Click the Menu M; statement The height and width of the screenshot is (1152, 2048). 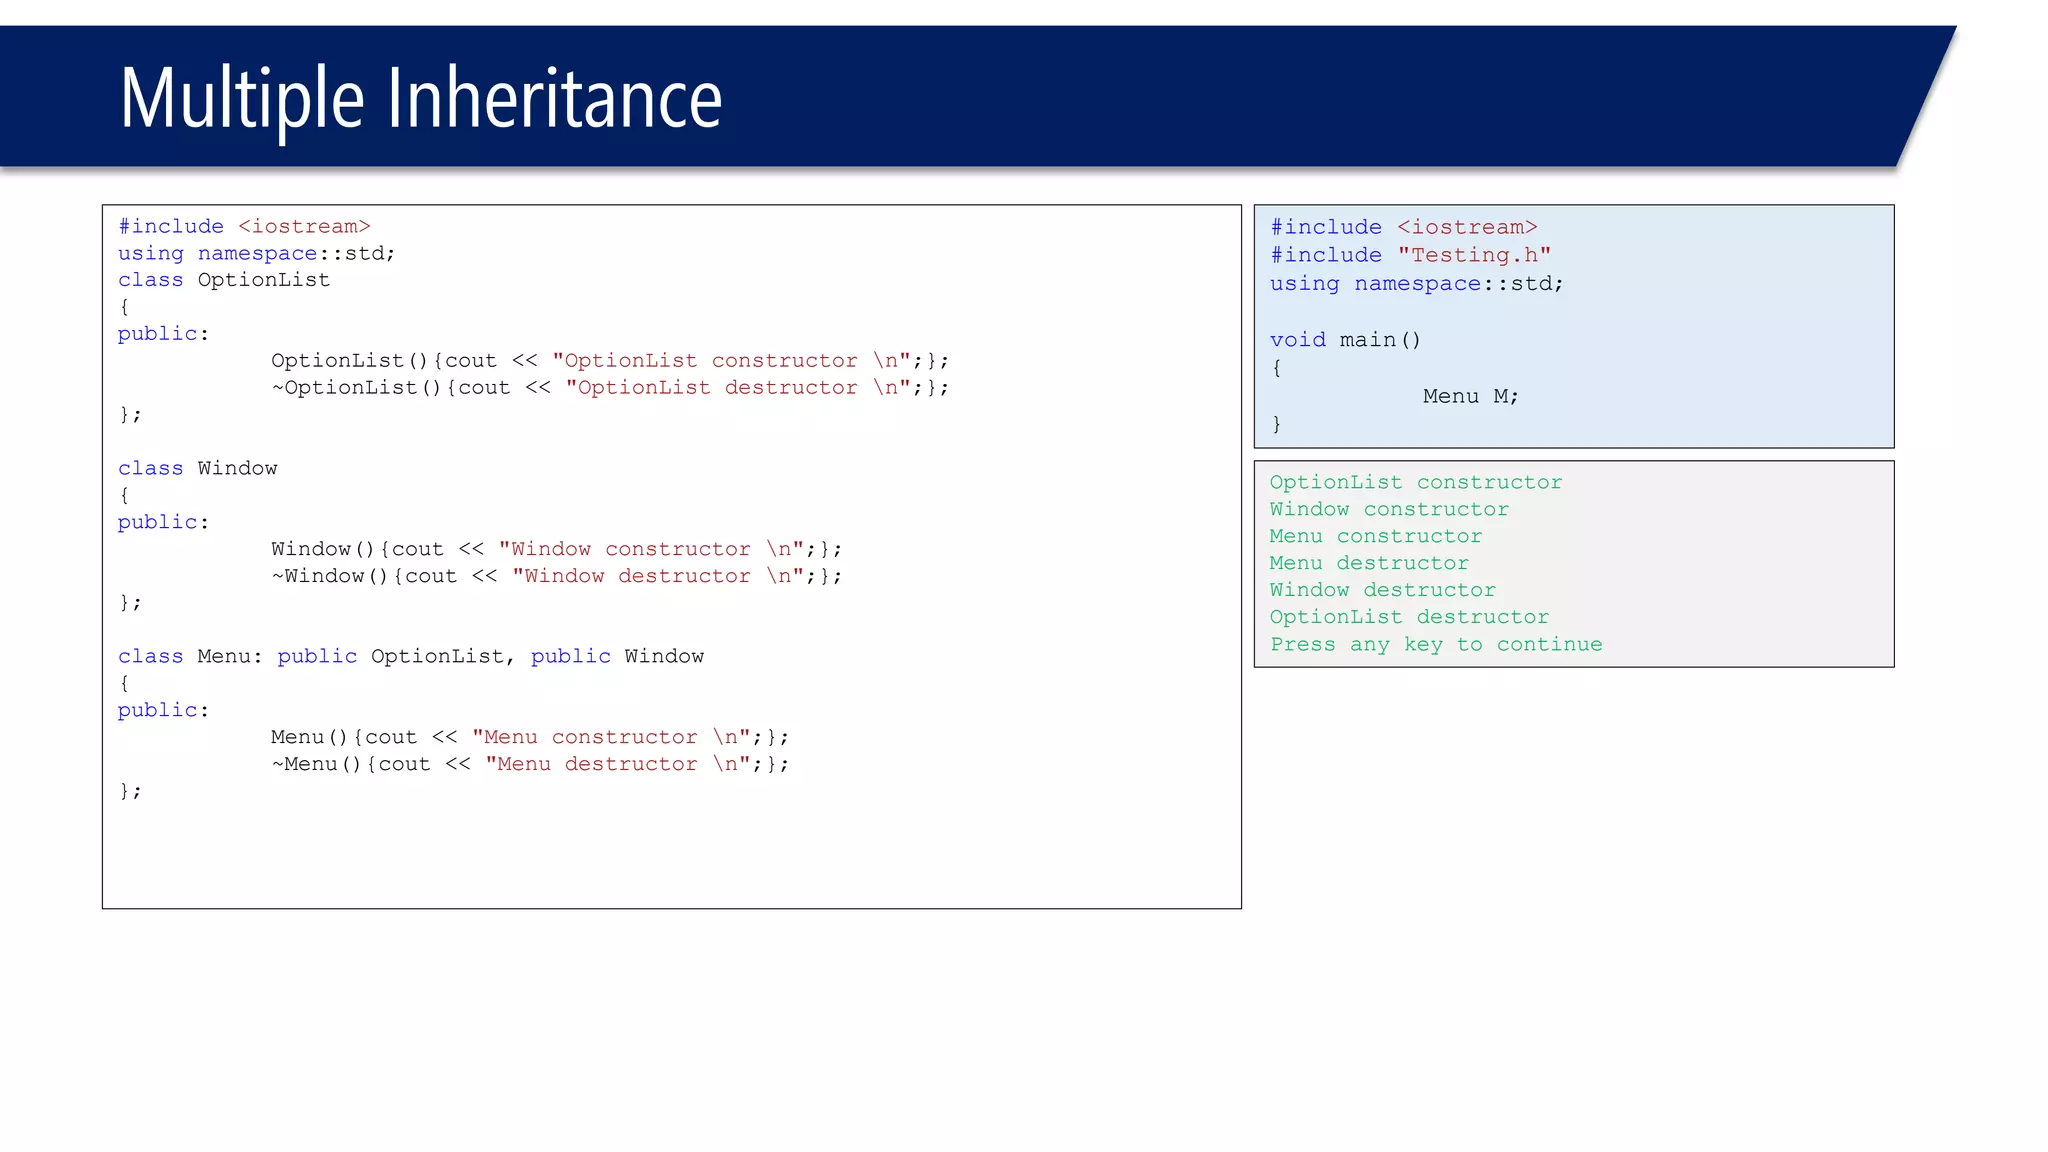(1470, 397)
